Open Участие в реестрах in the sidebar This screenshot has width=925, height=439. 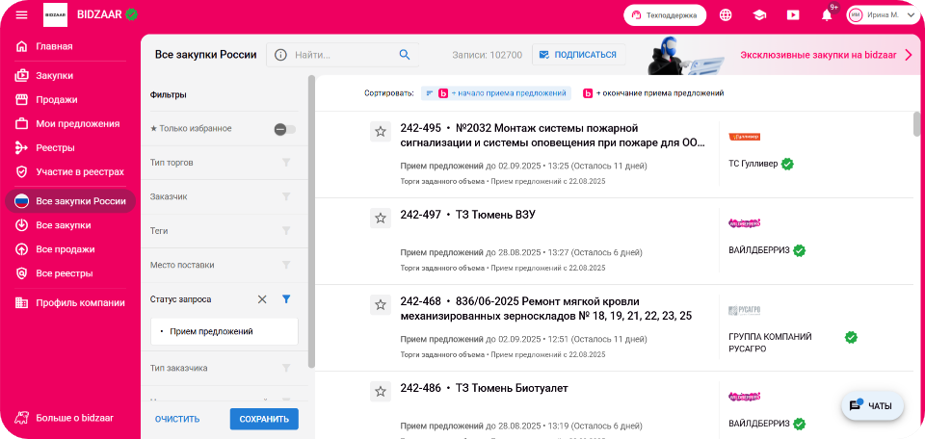pos(70,172)
